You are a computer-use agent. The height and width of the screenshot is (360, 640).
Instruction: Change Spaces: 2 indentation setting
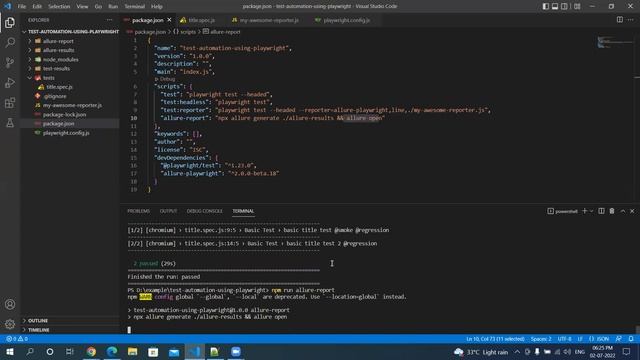pyautogui.click(x=541, y=339)
